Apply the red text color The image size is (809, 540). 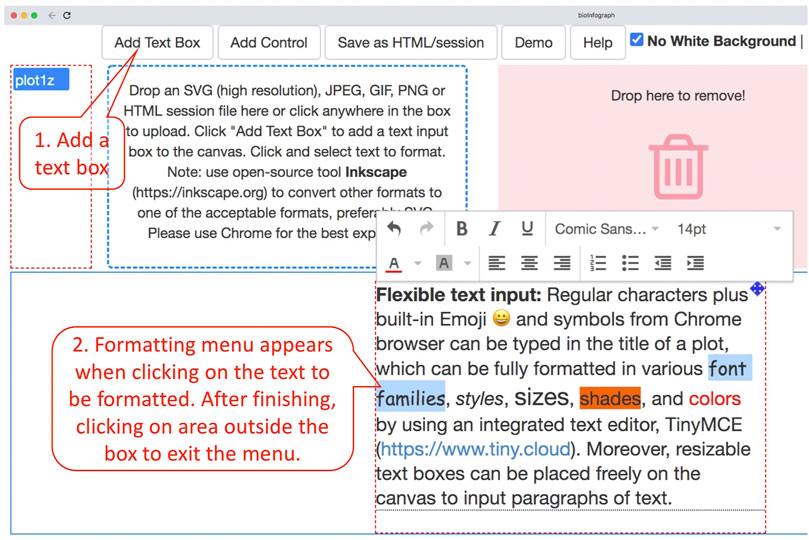[394, 264]
